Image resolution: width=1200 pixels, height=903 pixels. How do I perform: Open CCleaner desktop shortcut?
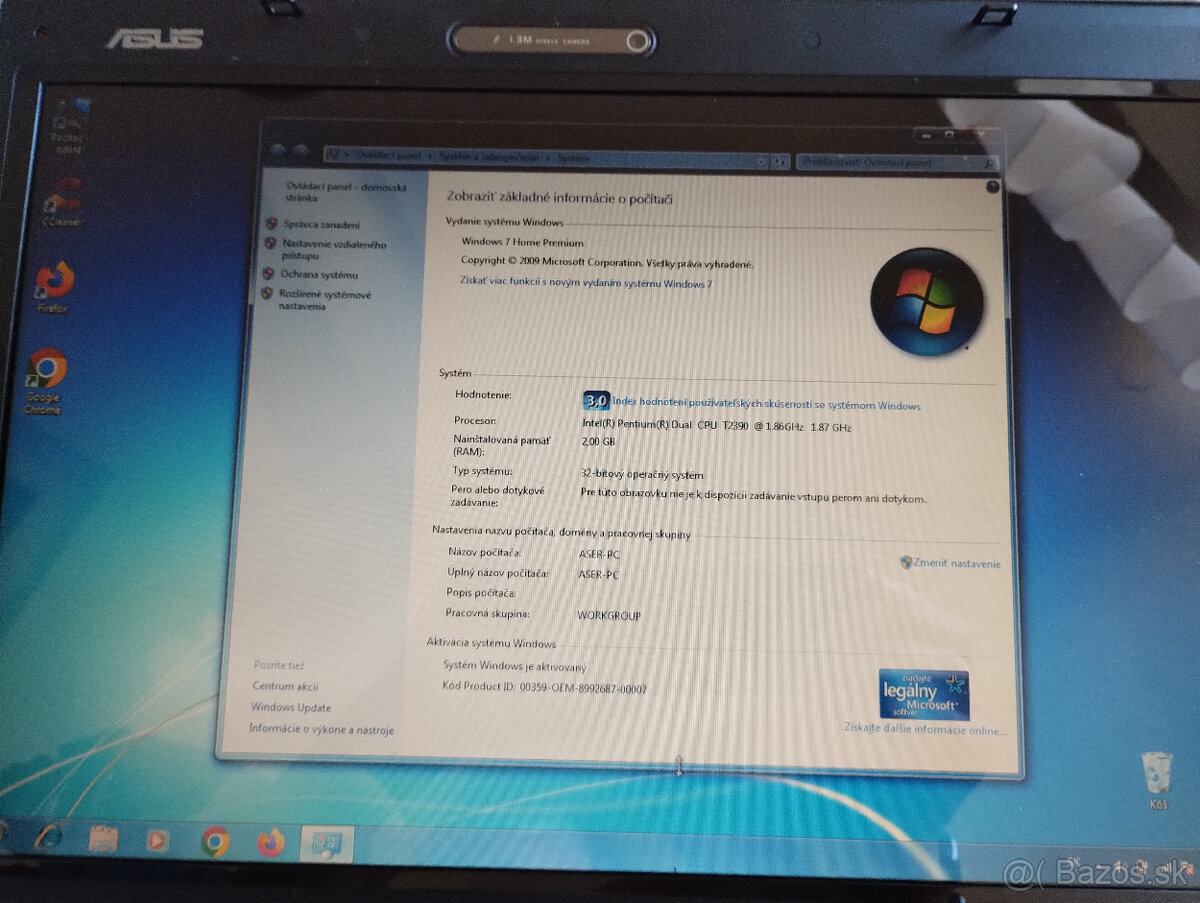point(66,198)
